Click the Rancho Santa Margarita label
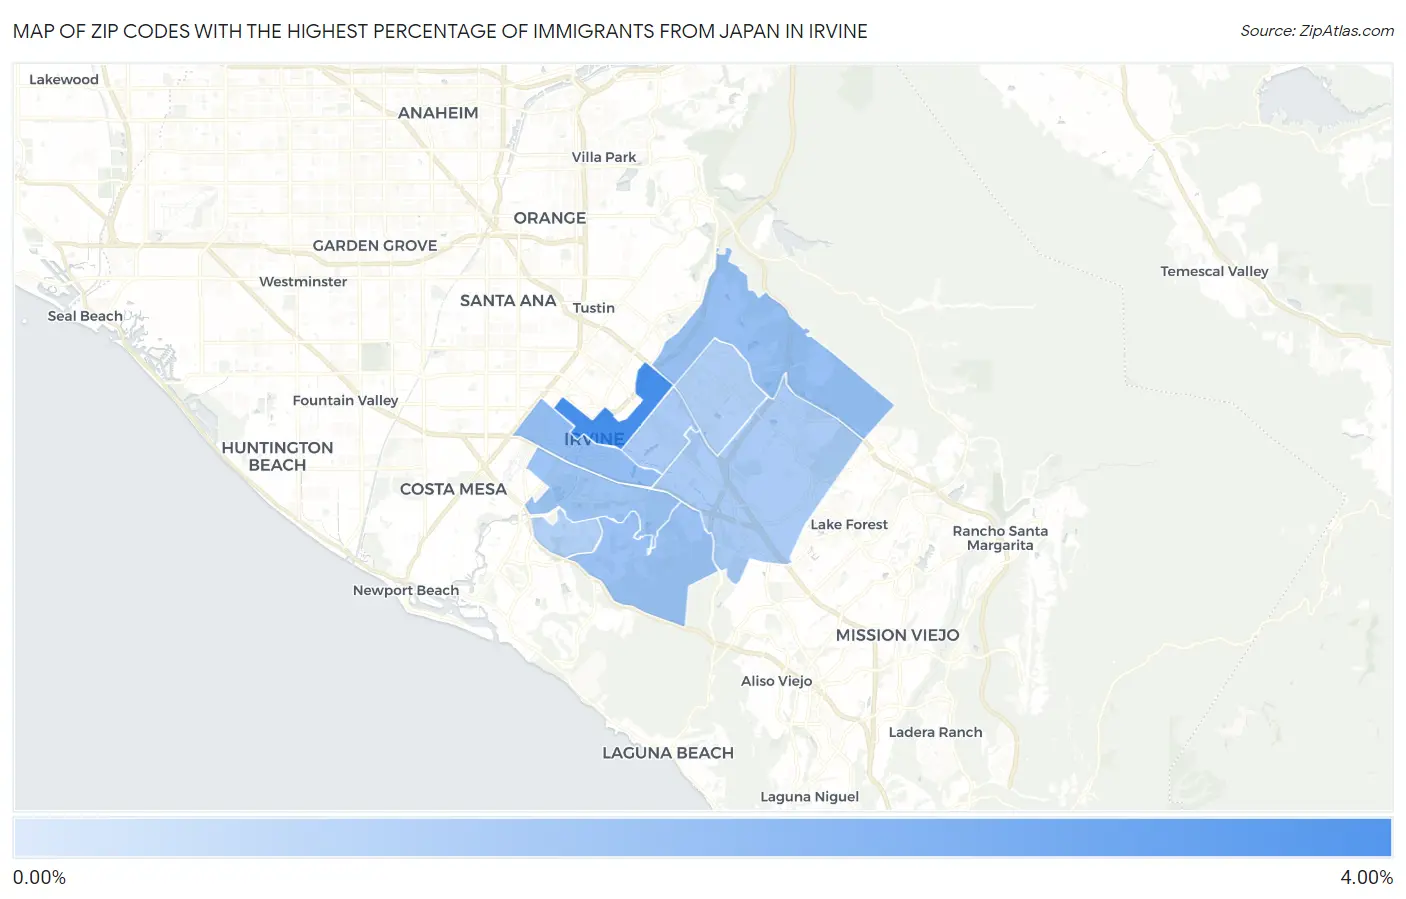Screen dimensions: 1406x899 (x=1000, y=538)
